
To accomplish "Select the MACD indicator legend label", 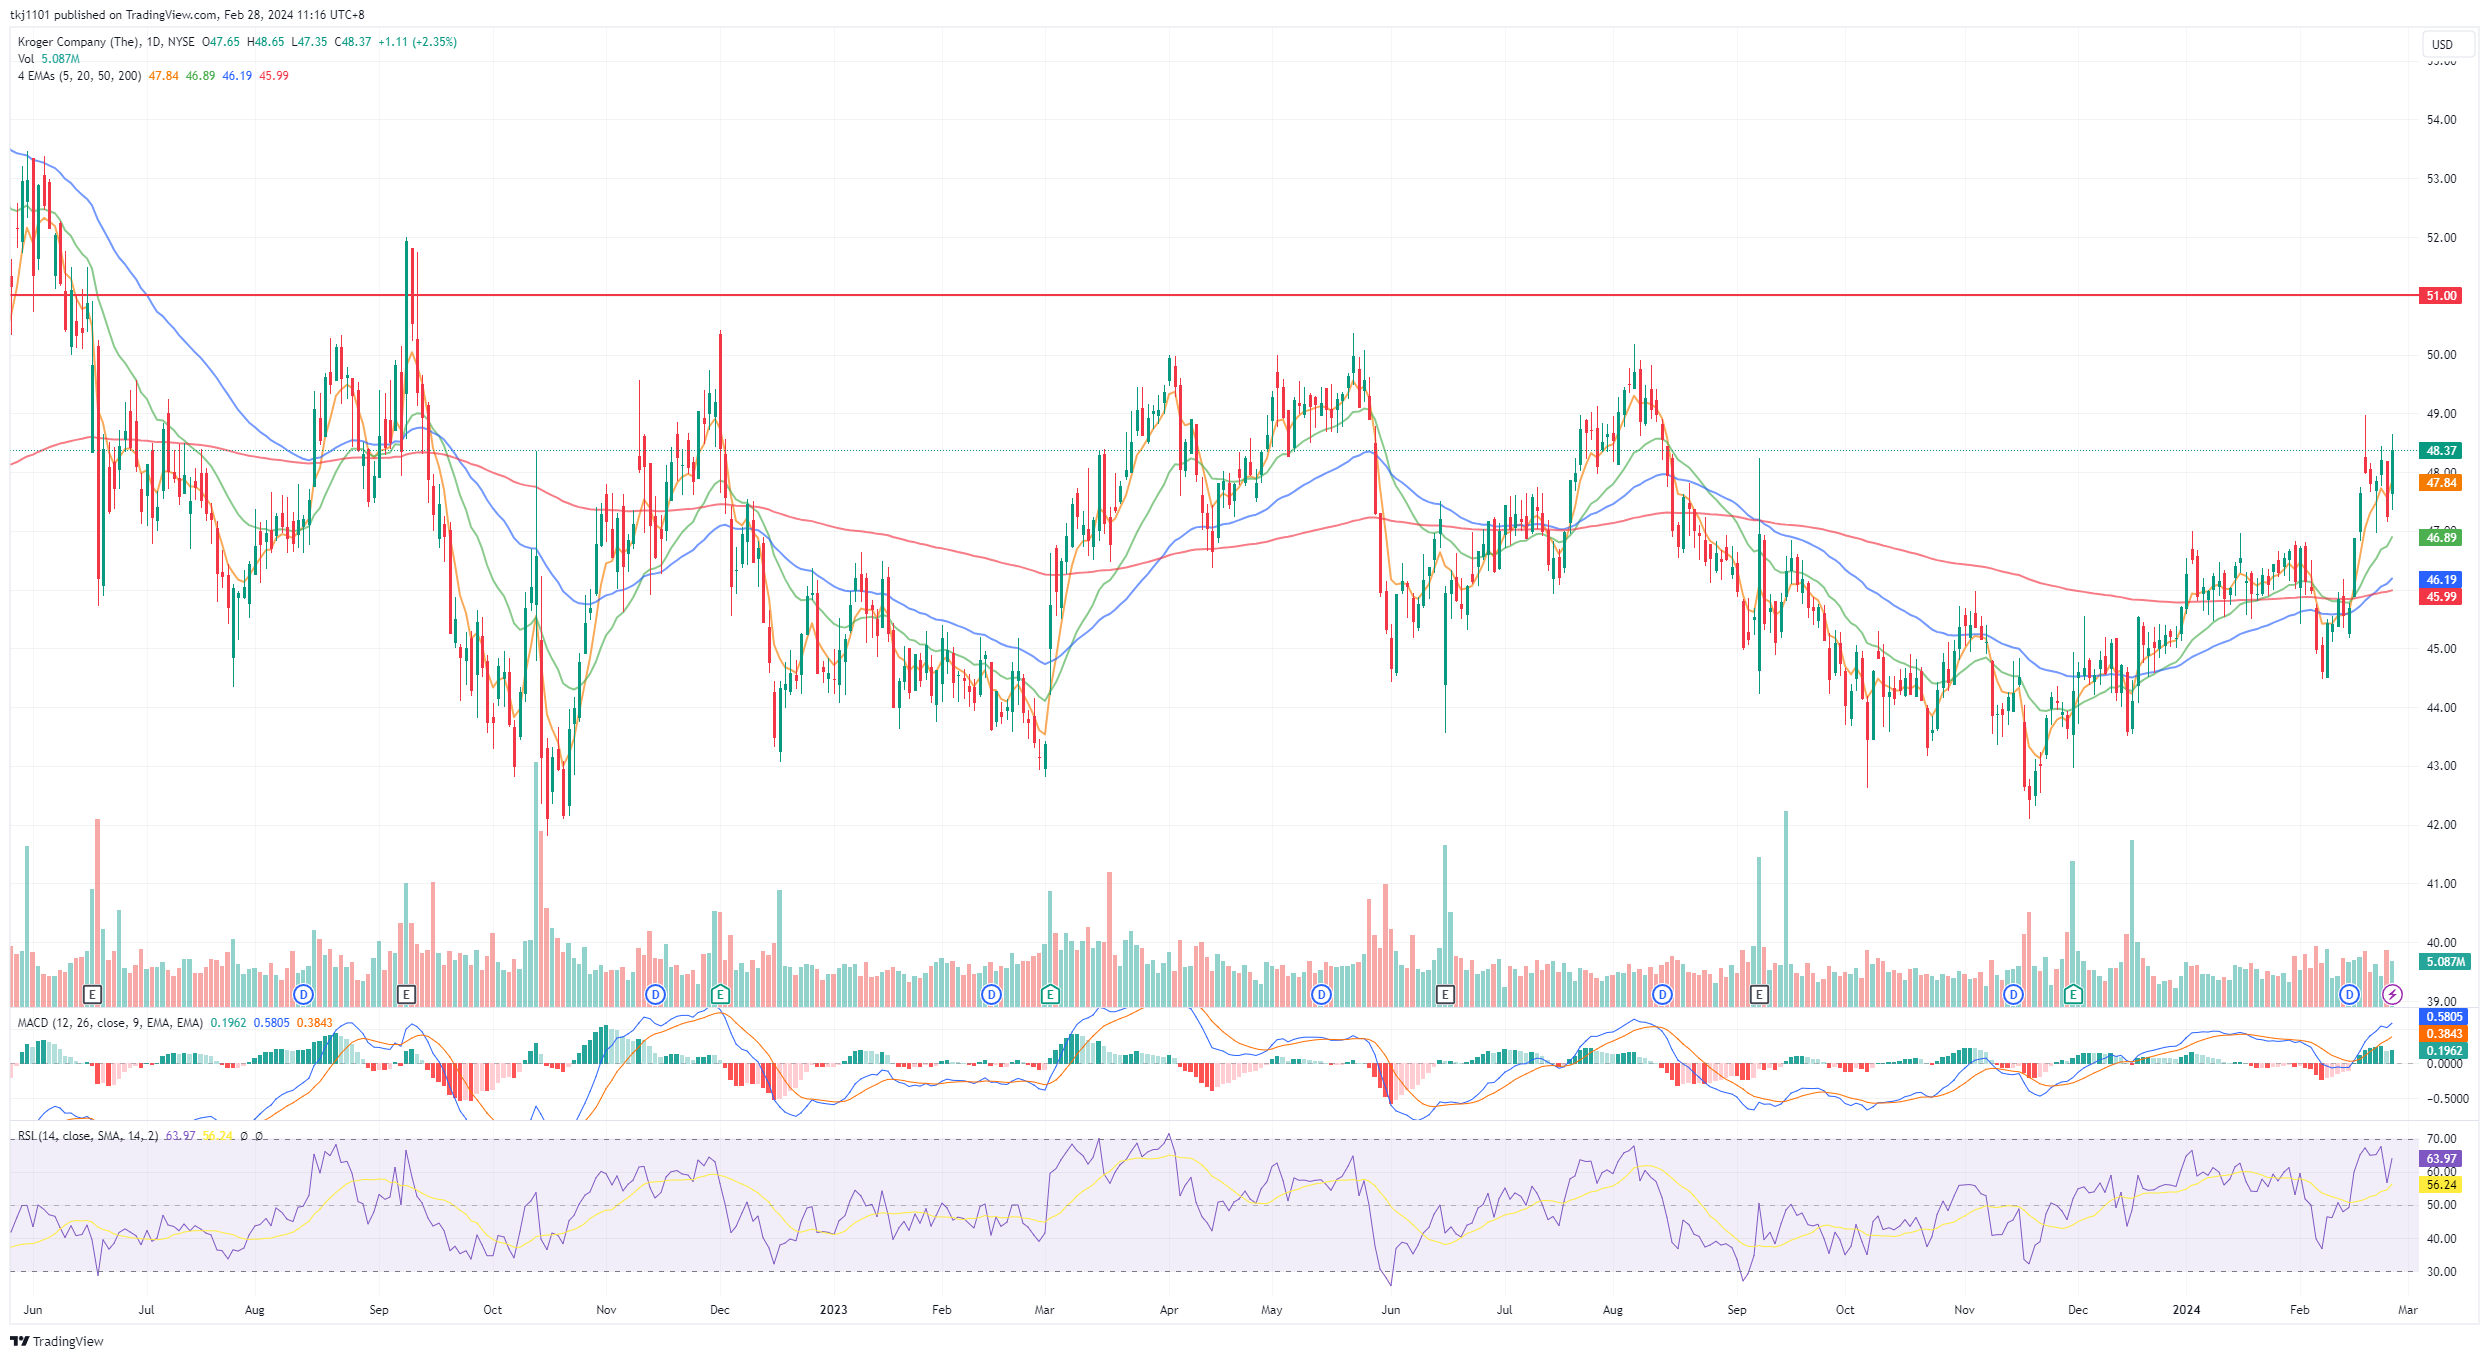I will point(110,1023).
